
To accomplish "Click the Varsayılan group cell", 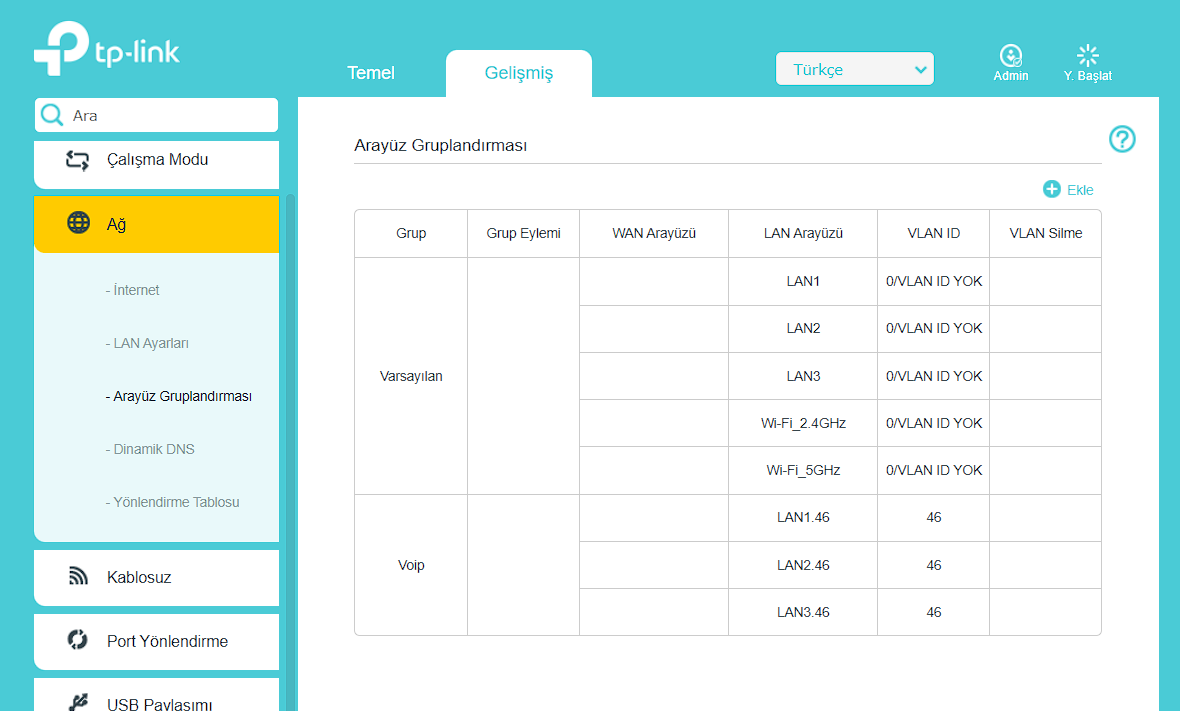I will pos(411,376).
